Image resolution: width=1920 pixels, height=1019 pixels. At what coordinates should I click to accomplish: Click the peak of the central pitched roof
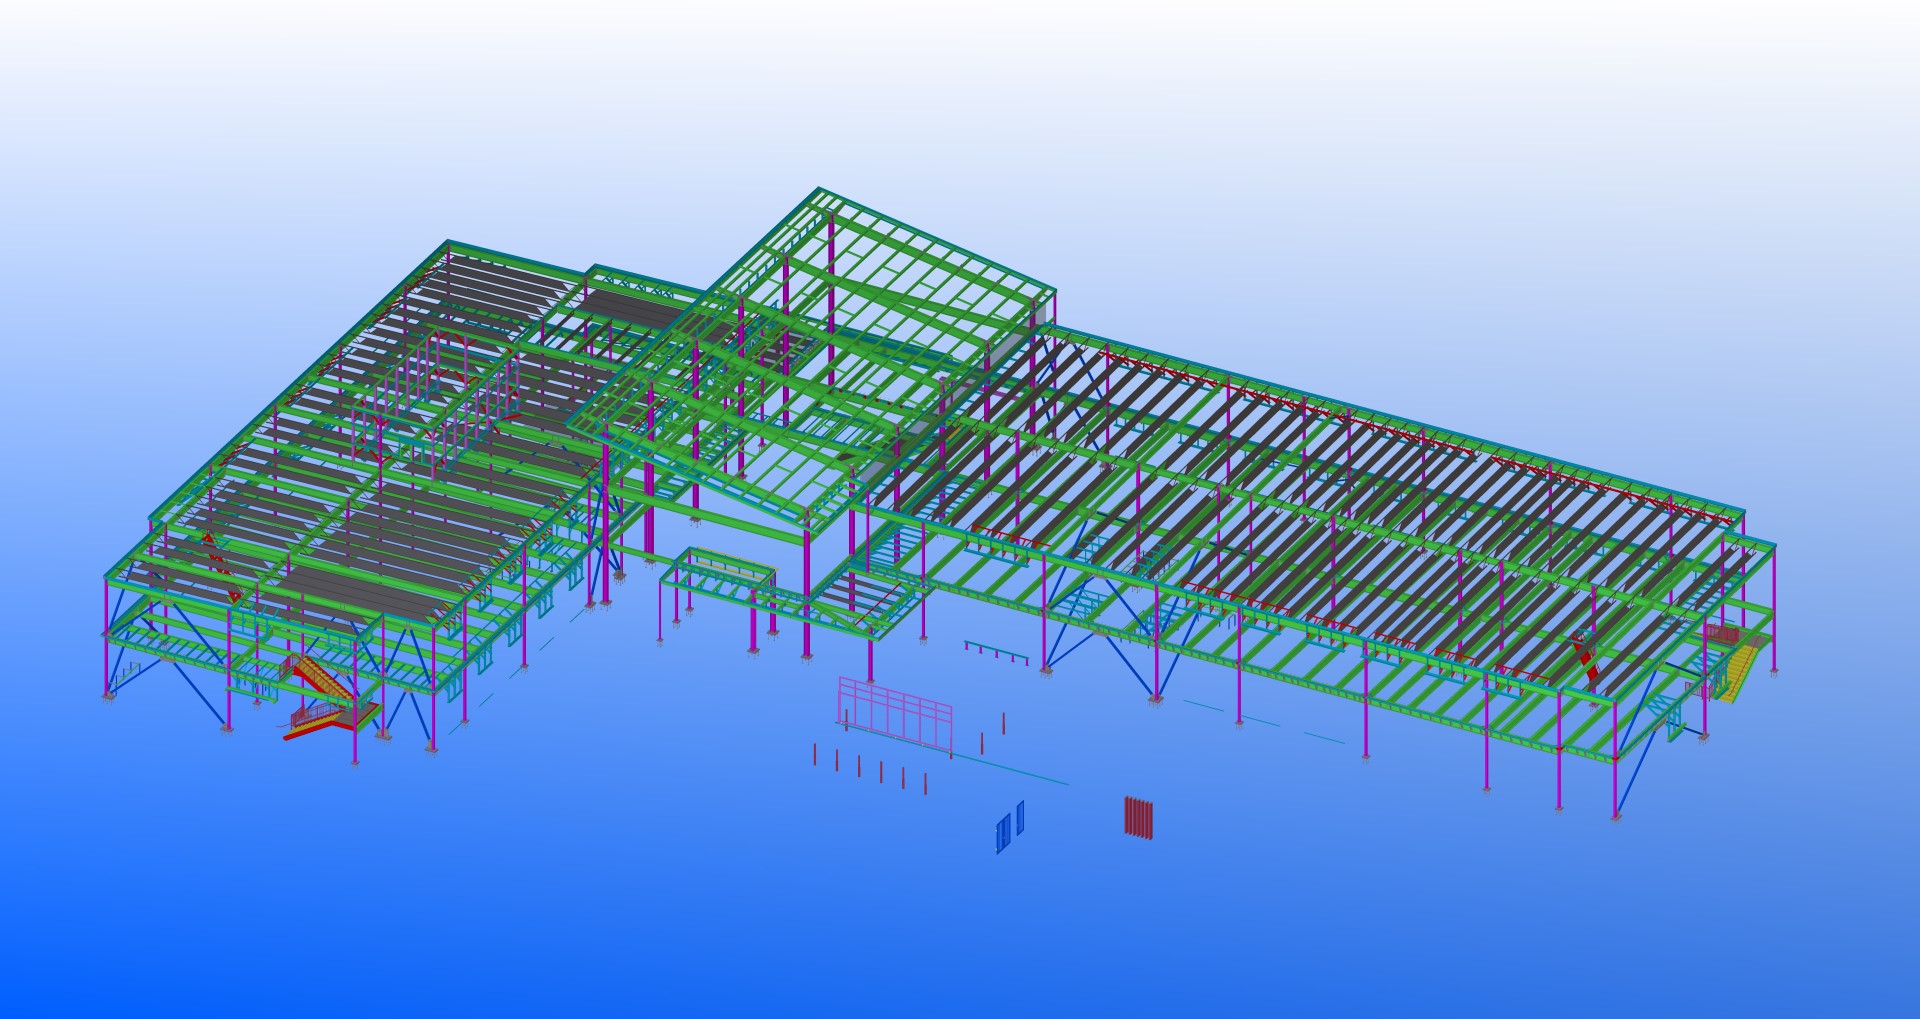(x=820, y=190)
